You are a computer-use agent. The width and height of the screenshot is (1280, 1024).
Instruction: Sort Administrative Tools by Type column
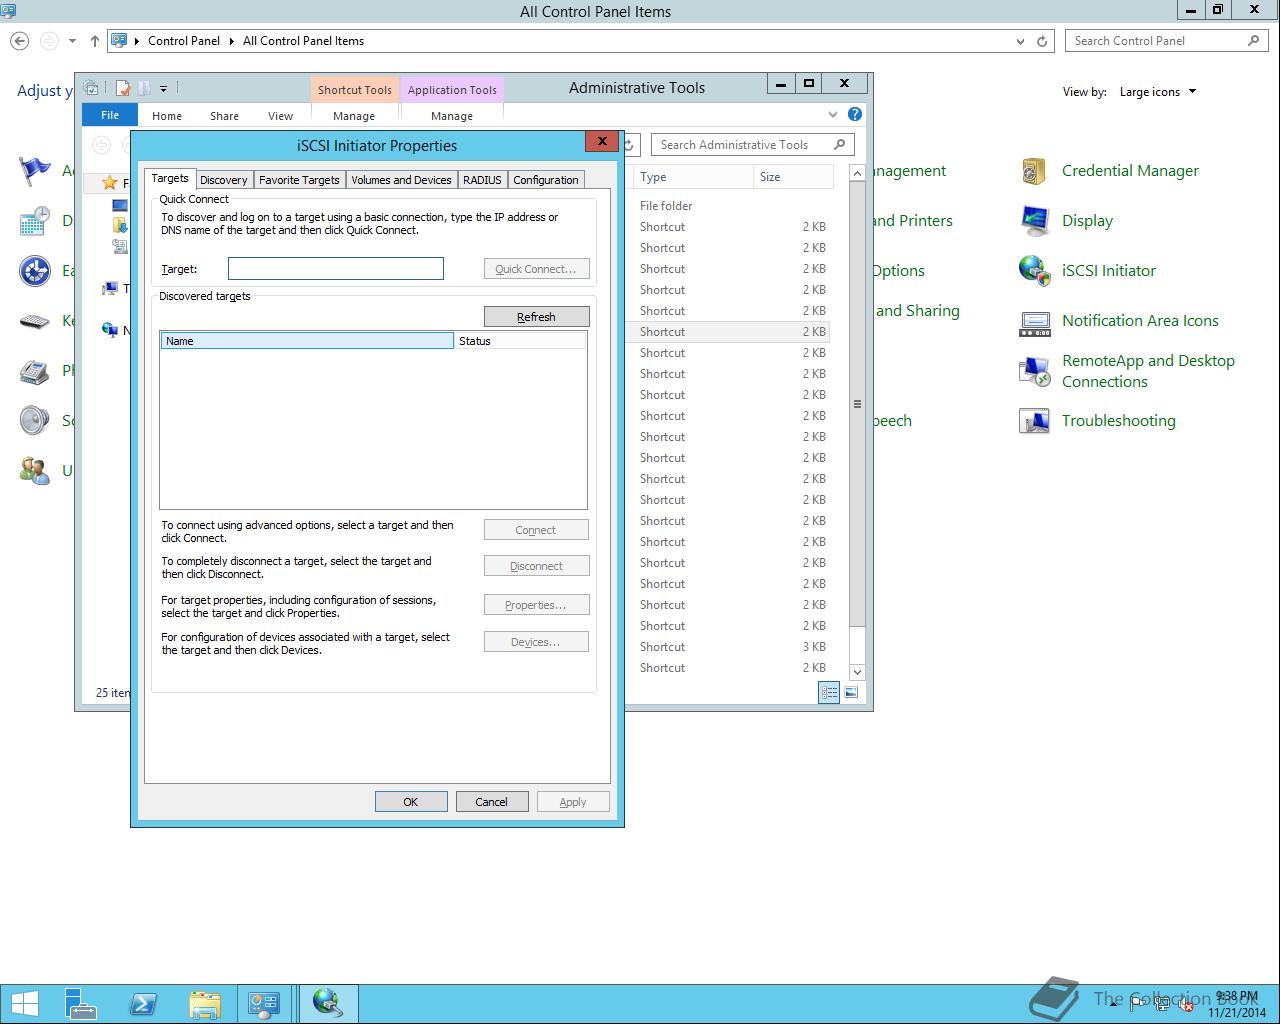693,177
